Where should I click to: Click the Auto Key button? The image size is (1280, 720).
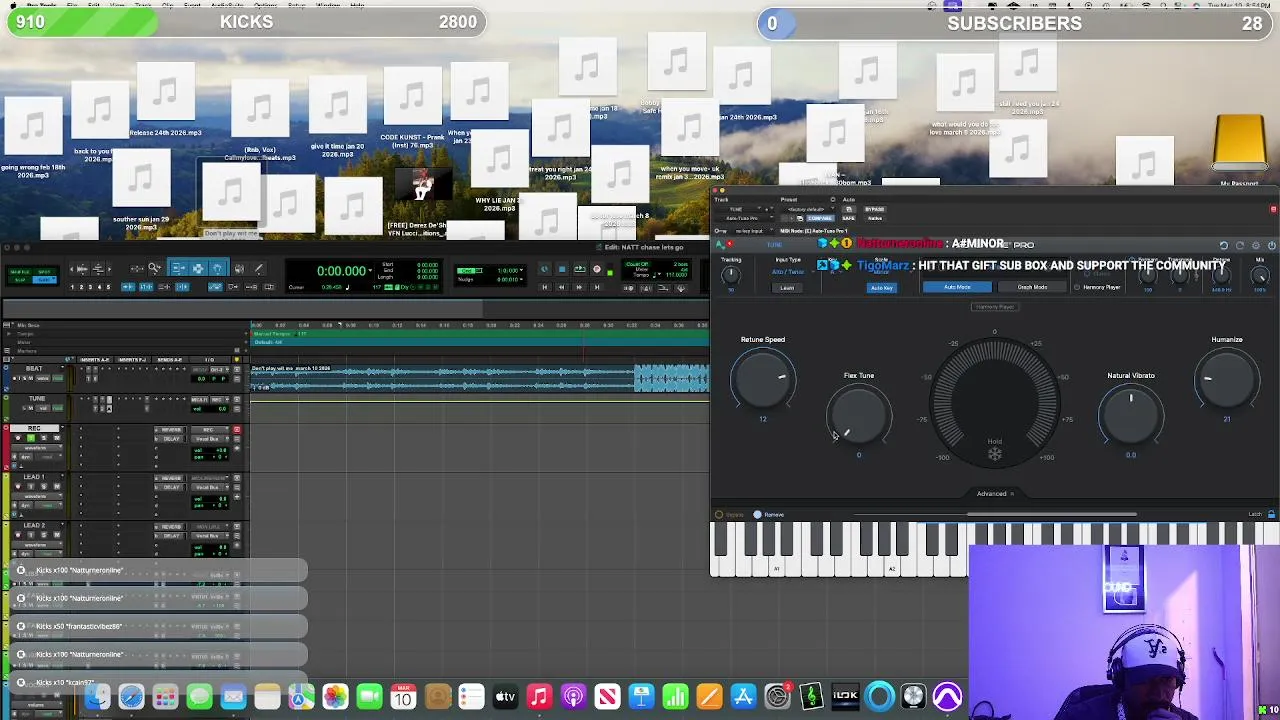tap(882, 288)
